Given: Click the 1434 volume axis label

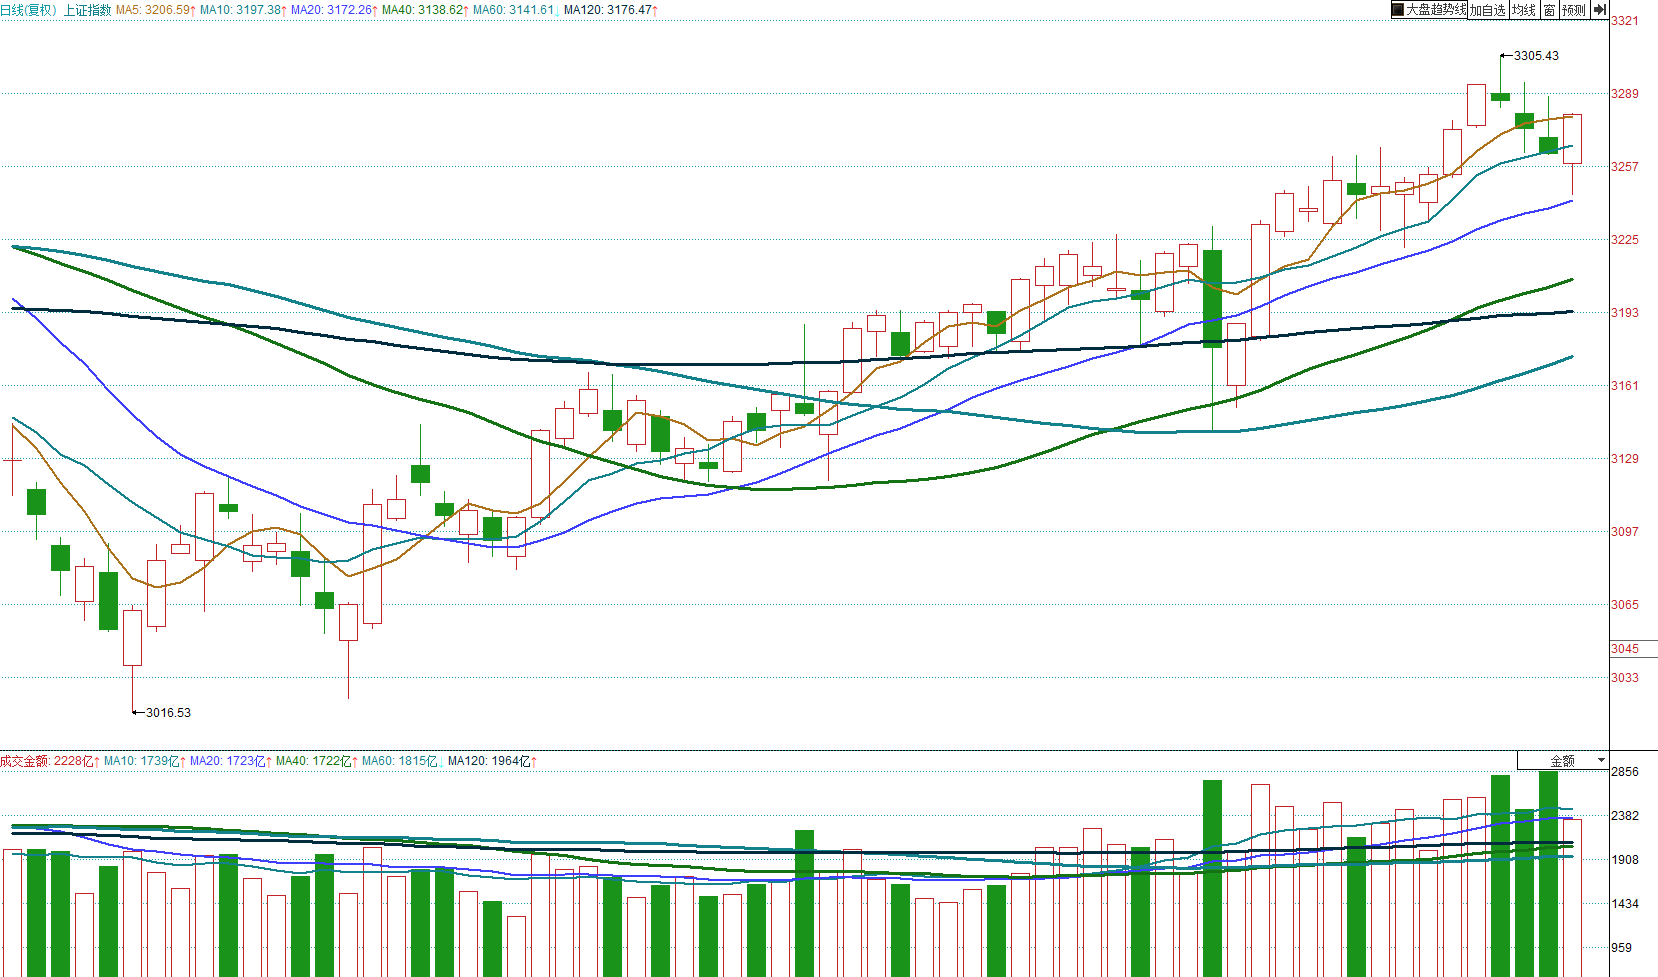Looking at the screenshot, I should (x=1625, y=904).
